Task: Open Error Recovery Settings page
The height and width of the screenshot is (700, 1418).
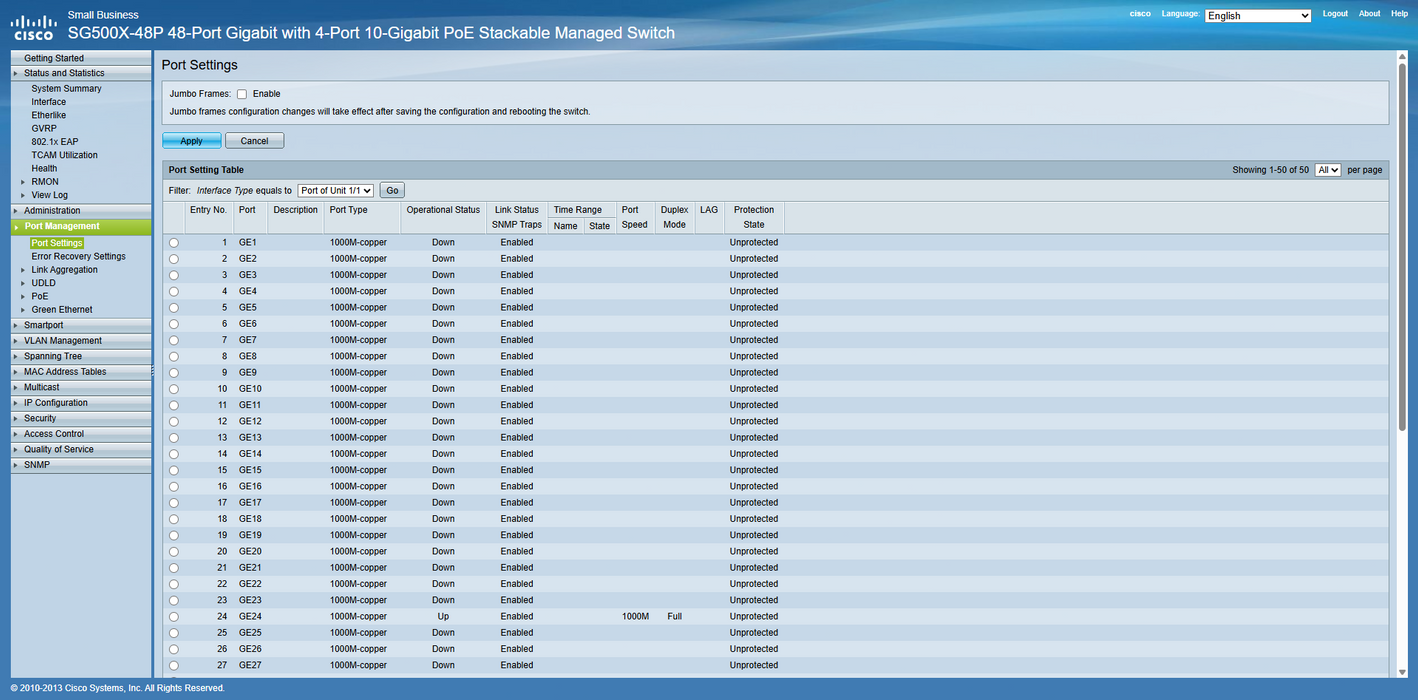Action: pos(78,257)
